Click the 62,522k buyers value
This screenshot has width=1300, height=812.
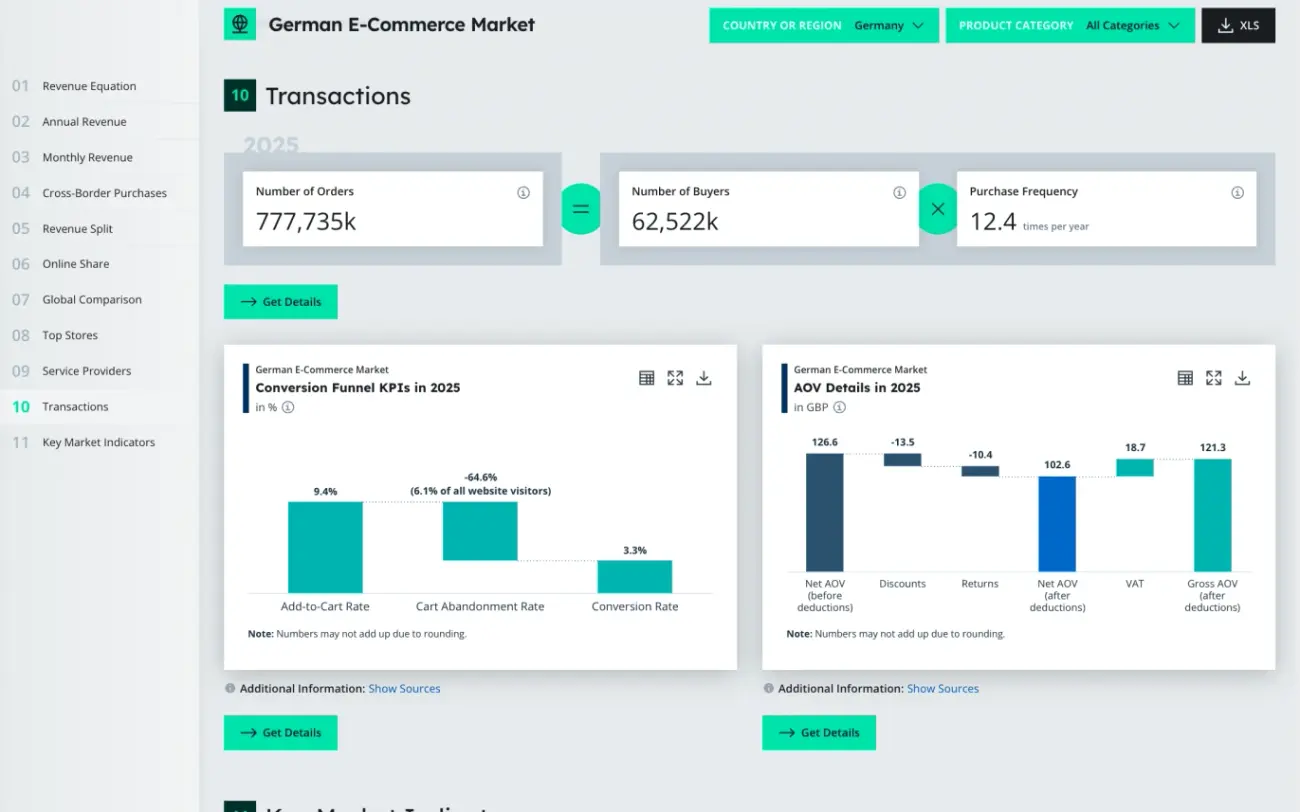click(675, 222)
